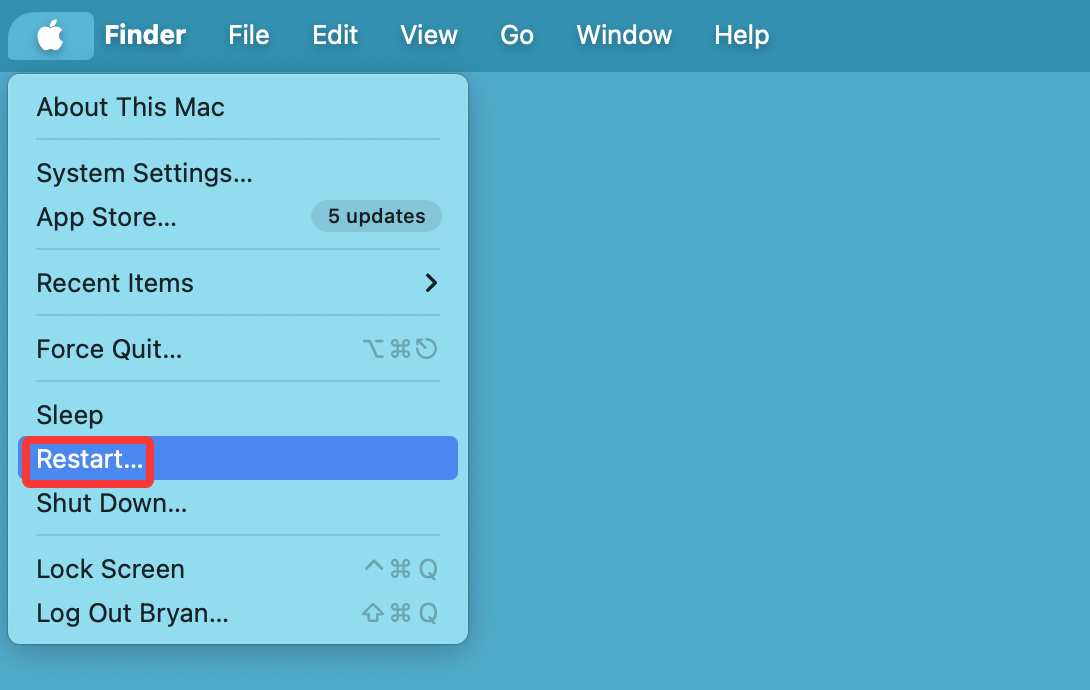Open the Recent Items submenu

click(115, 283)
